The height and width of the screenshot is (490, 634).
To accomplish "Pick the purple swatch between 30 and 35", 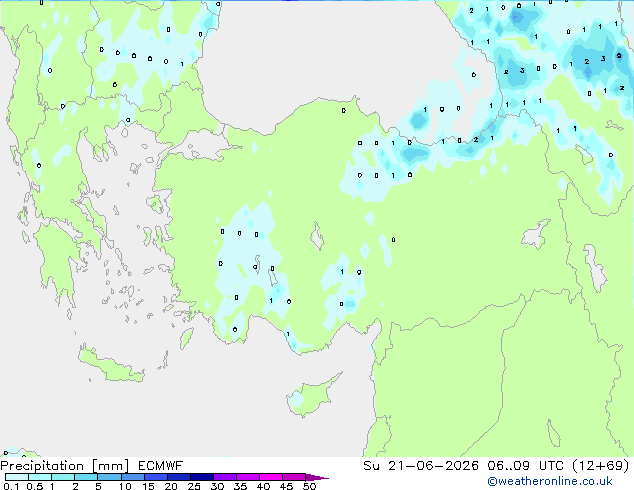I will [225, 477].
